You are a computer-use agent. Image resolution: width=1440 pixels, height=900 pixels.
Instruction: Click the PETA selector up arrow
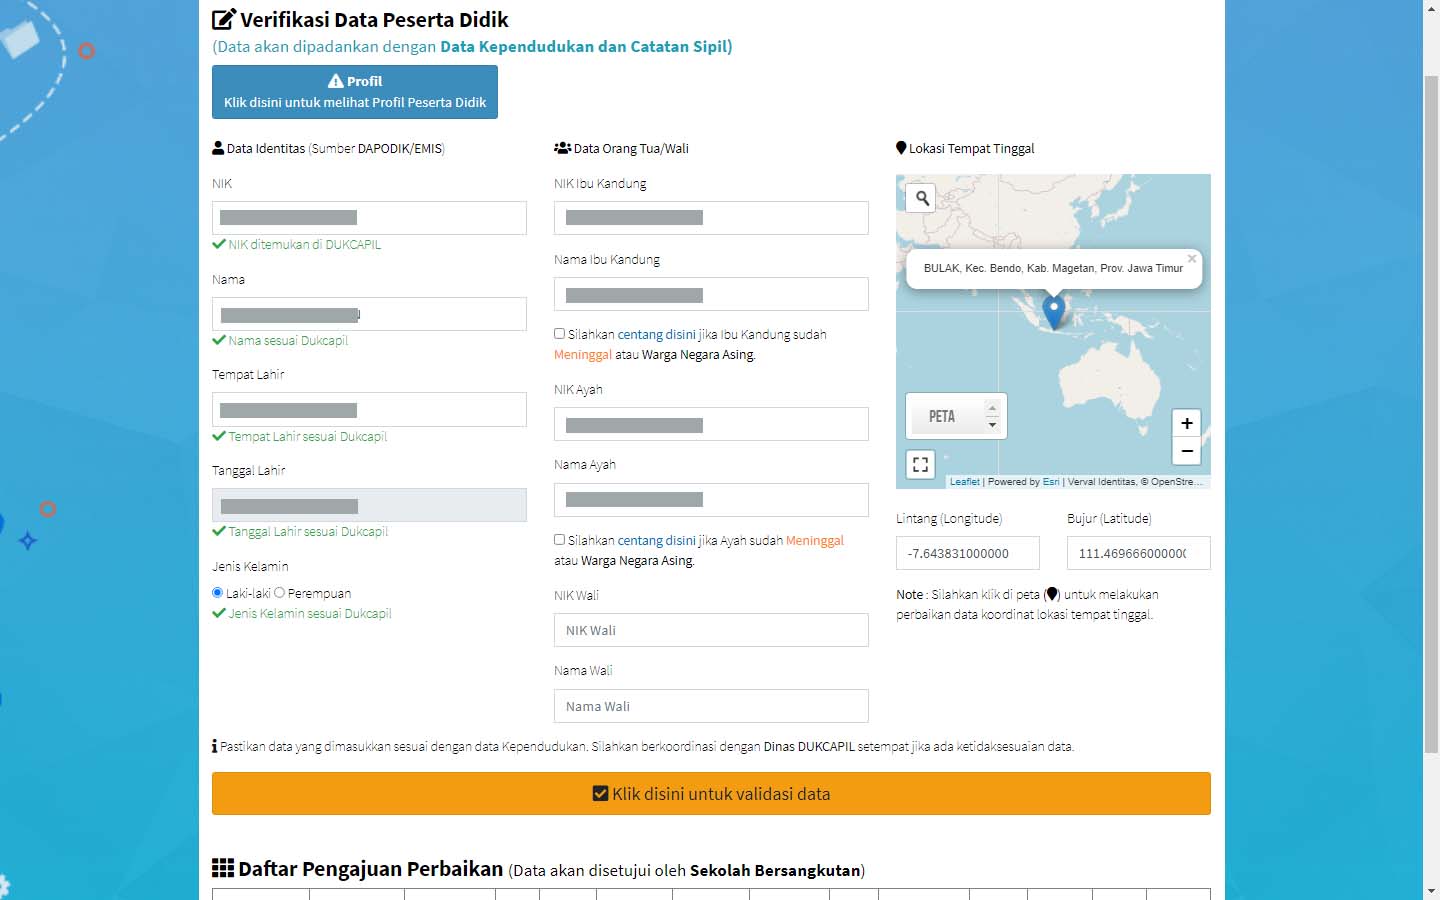(992, 407)
